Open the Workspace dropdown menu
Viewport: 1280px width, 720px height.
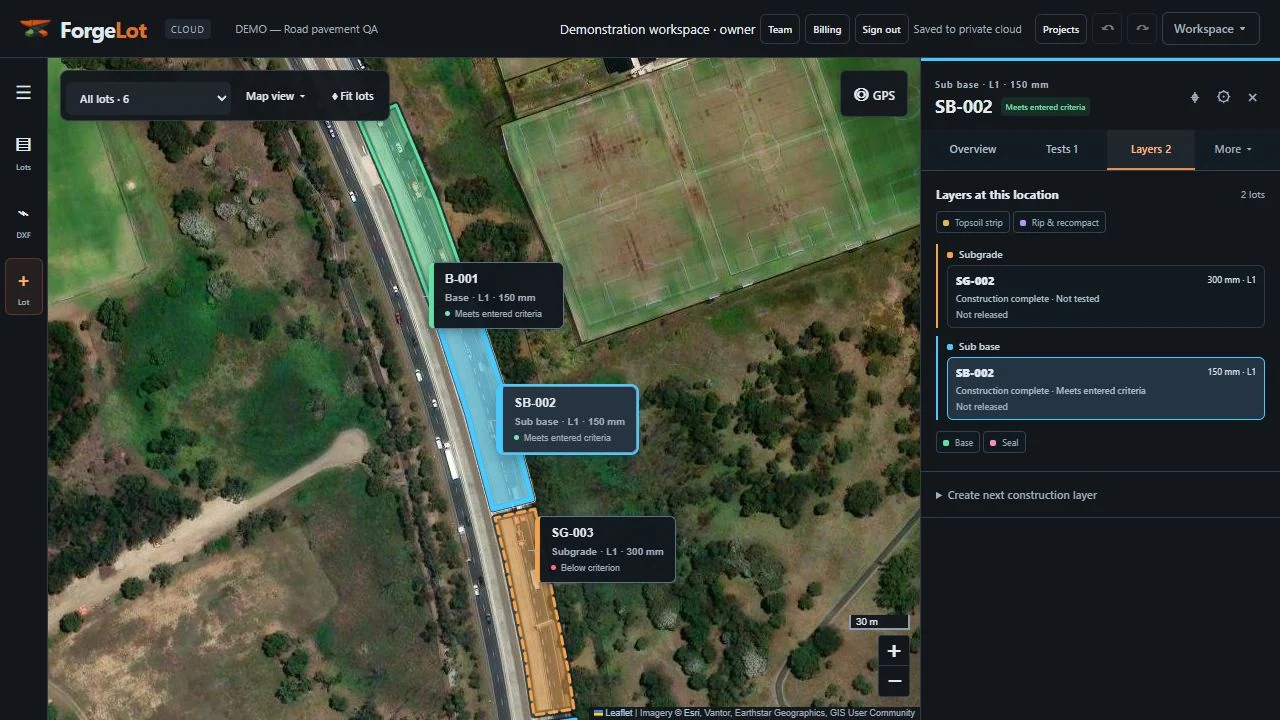tap(1210, 29)
